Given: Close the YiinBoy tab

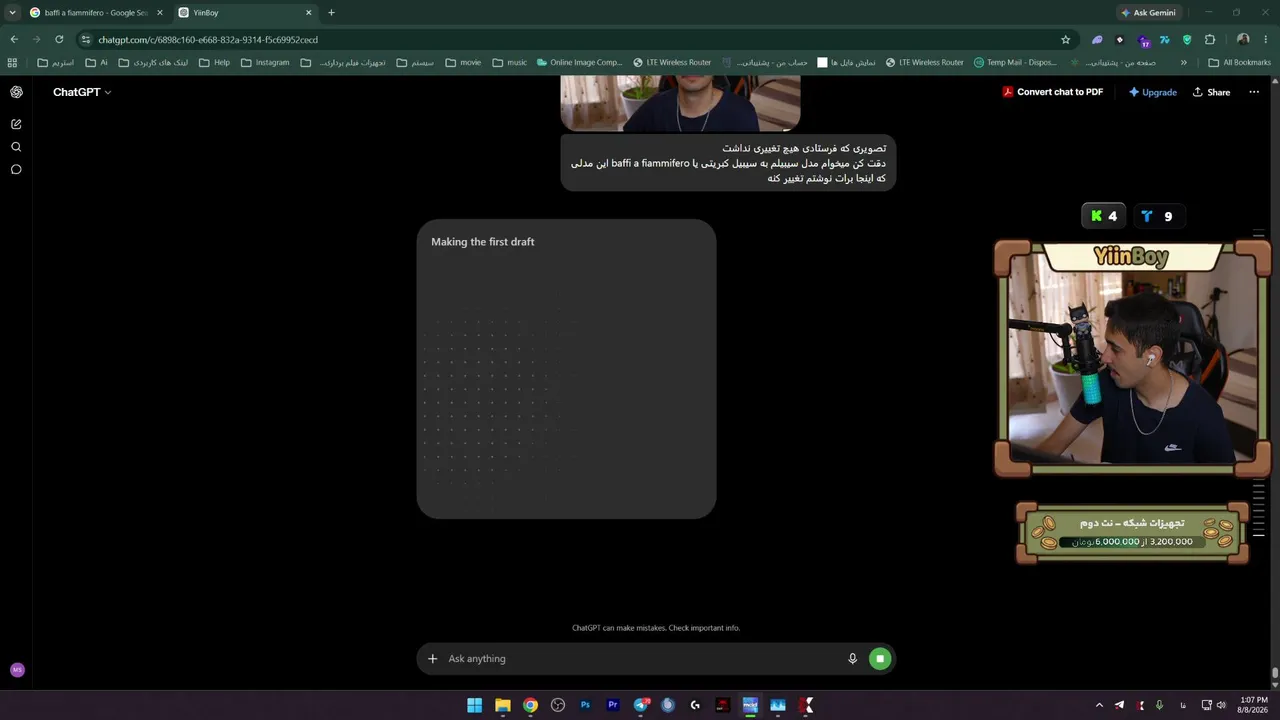Looking at the screenshot, I should [308, 13].
